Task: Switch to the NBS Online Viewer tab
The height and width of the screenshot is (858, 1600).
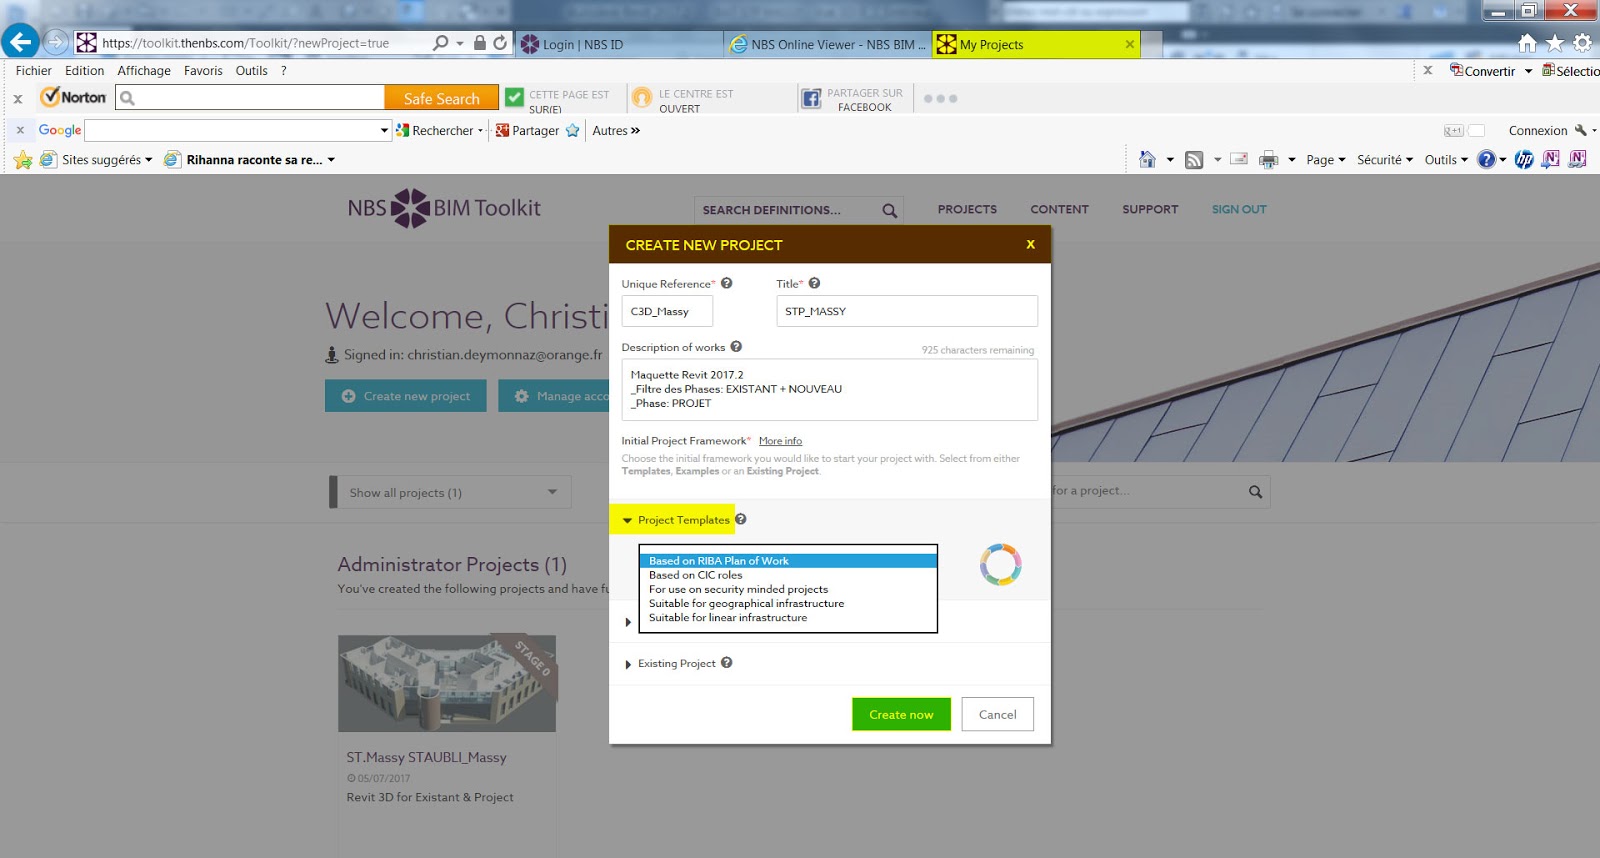Action: coord(828,44)
